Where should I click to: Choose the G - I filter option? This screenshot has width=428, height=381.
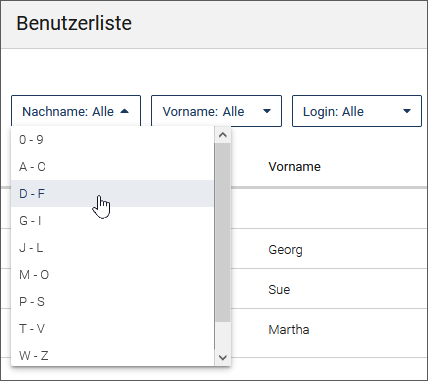pos(112,221)
